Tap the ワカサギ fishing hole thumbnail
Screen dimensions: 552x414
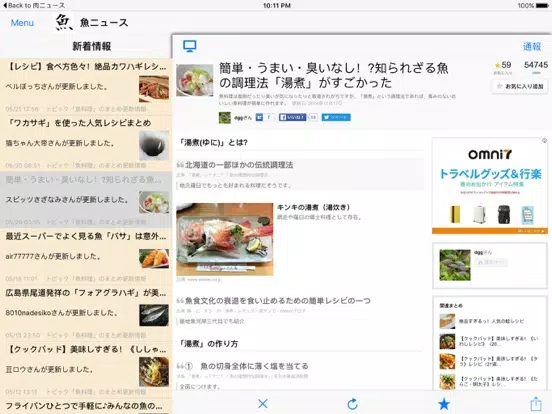[154, 146]
